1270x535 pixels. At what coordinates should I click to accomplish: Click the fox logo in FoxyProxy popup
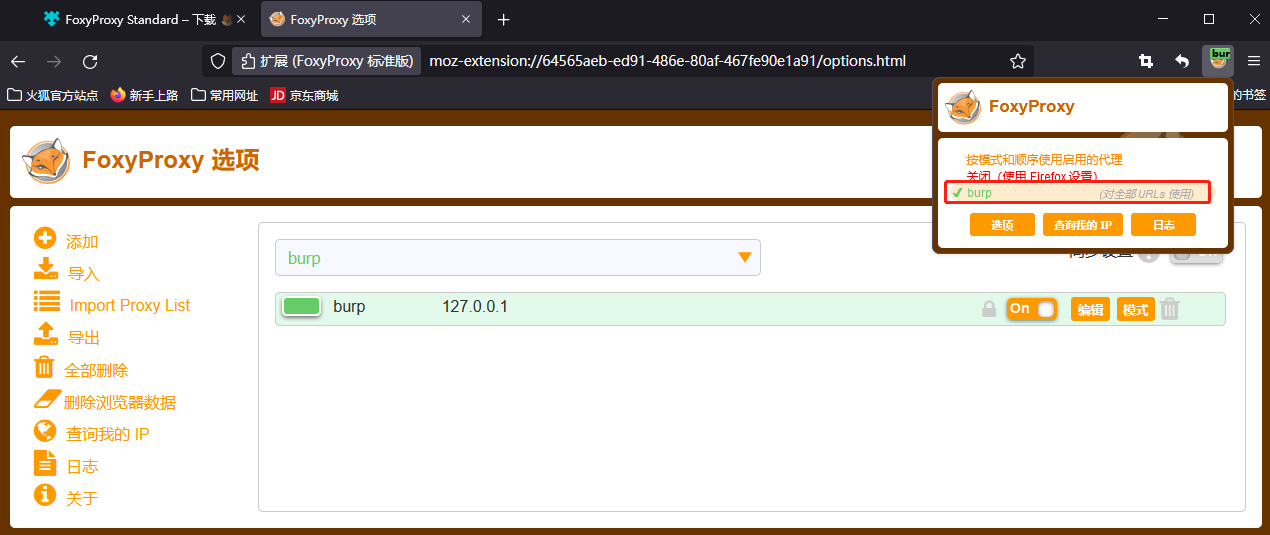(964, 107)
